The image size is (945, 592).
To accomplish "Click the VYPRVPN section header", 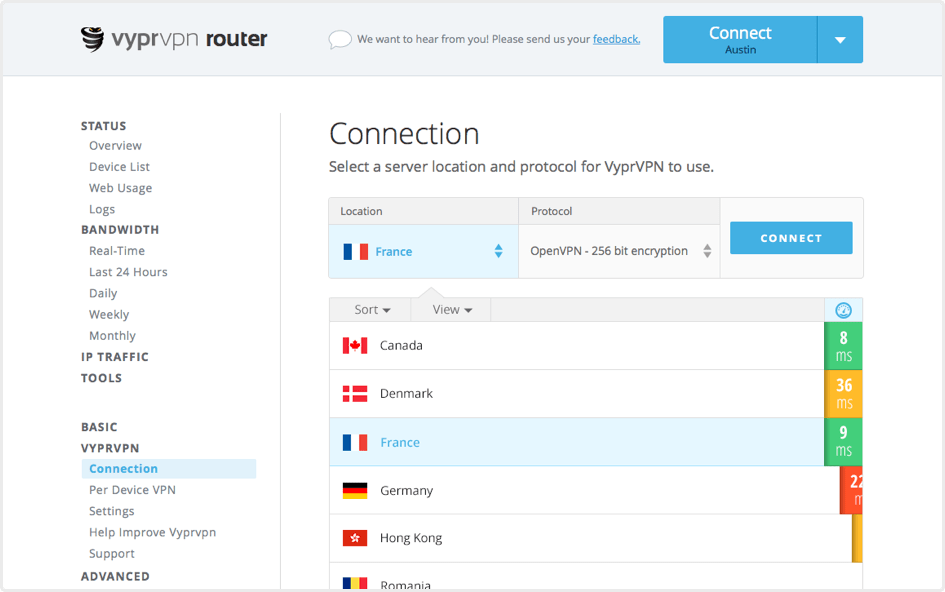I will tap(110, 449).
